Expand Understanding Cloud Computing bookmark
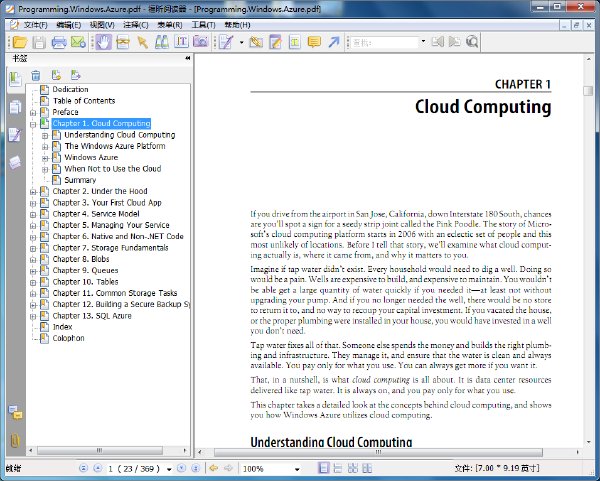The height and width of the screenshot is (481, 600). click(45, 135)
